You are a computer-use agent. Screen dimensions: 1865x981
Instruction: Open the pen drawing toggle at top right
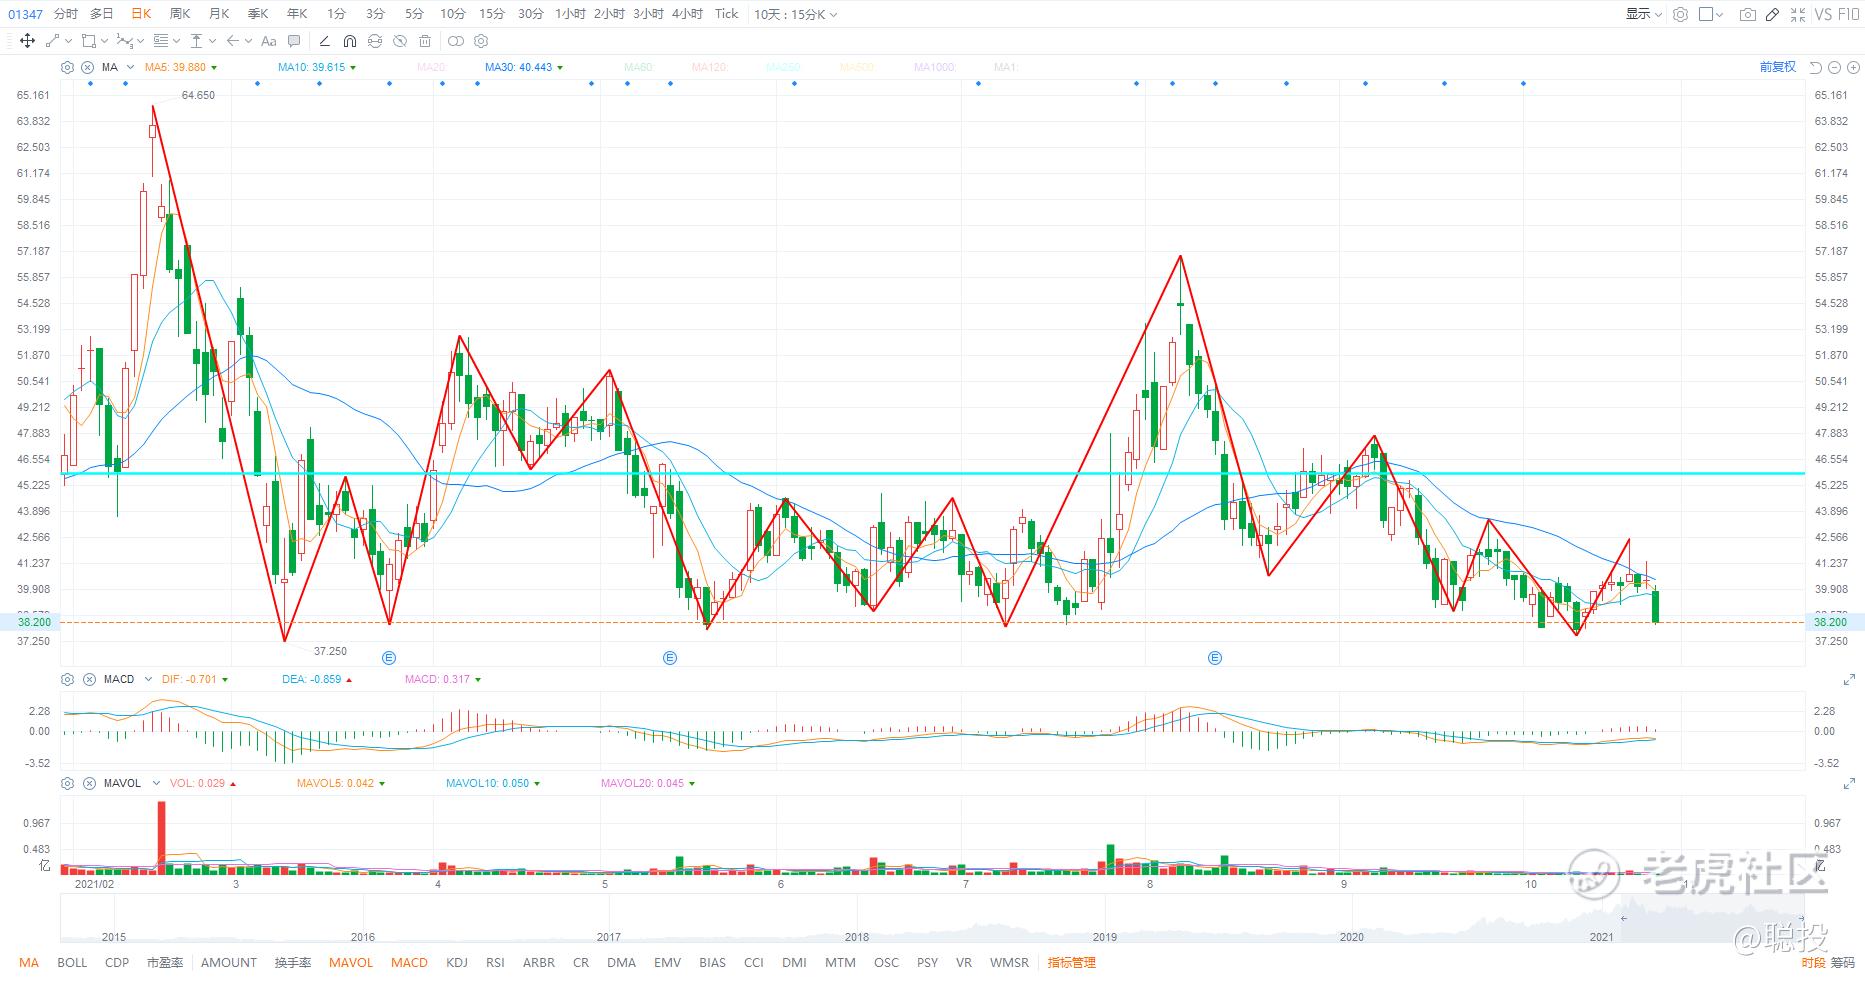[x=1772, y=14]
